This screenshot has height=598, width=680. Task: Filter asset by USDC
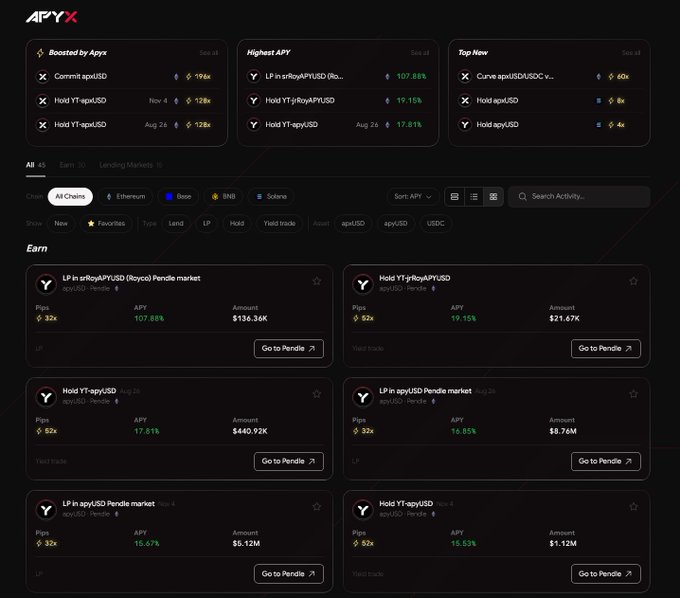435,223
